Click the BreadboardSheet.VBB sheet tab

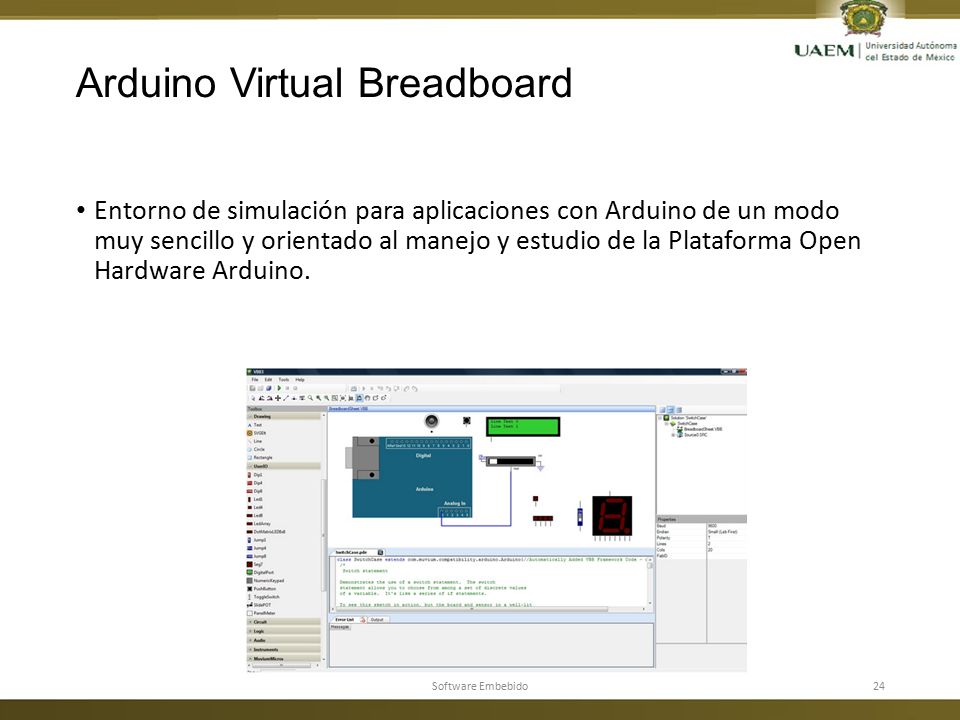[x=348, y=408]
